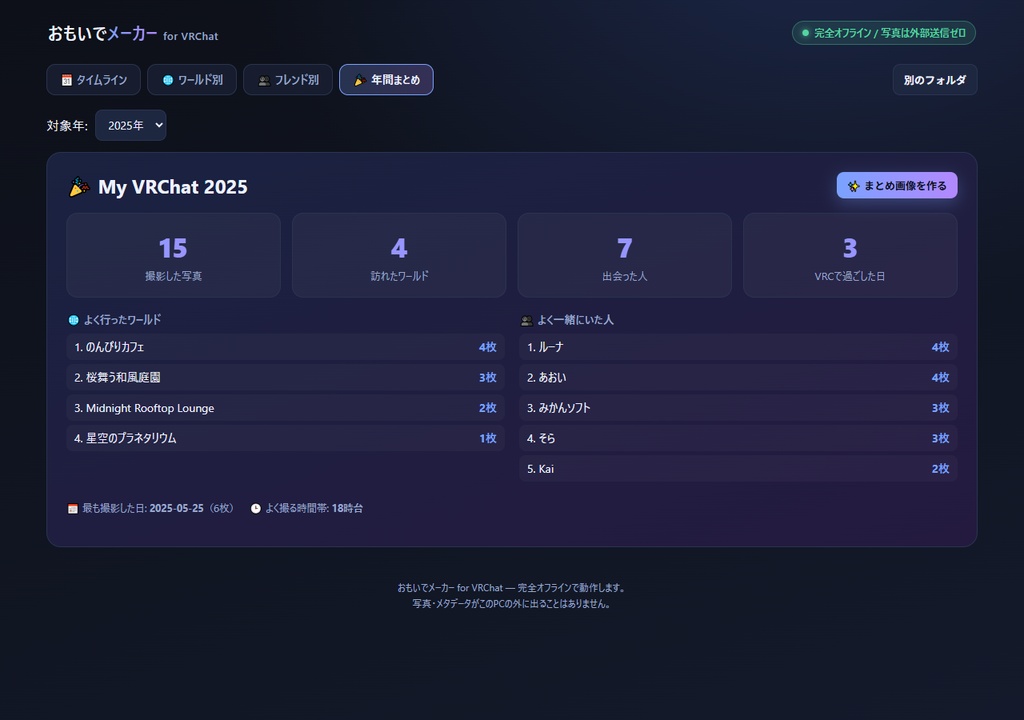Click the 年間まとめ tab
This screenshot has width=1024, height=720.
coord(386,80)
